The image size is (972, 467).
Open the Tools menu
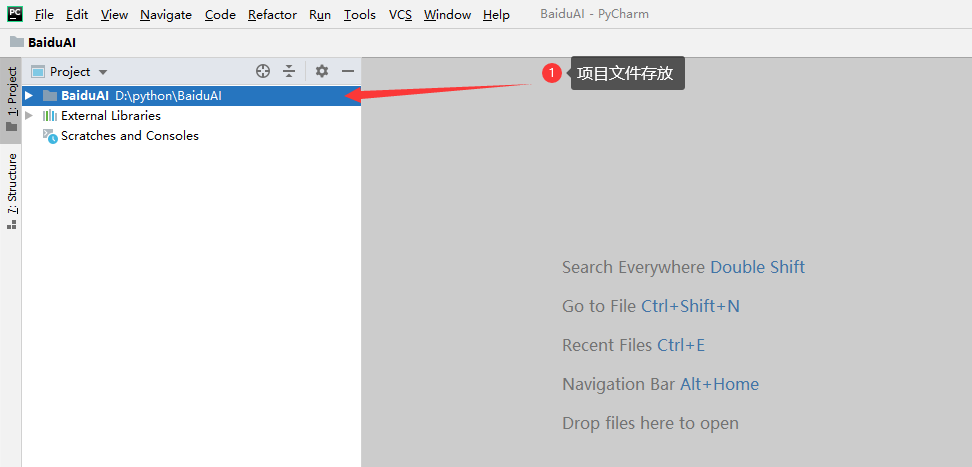click(x=360, y=14)
